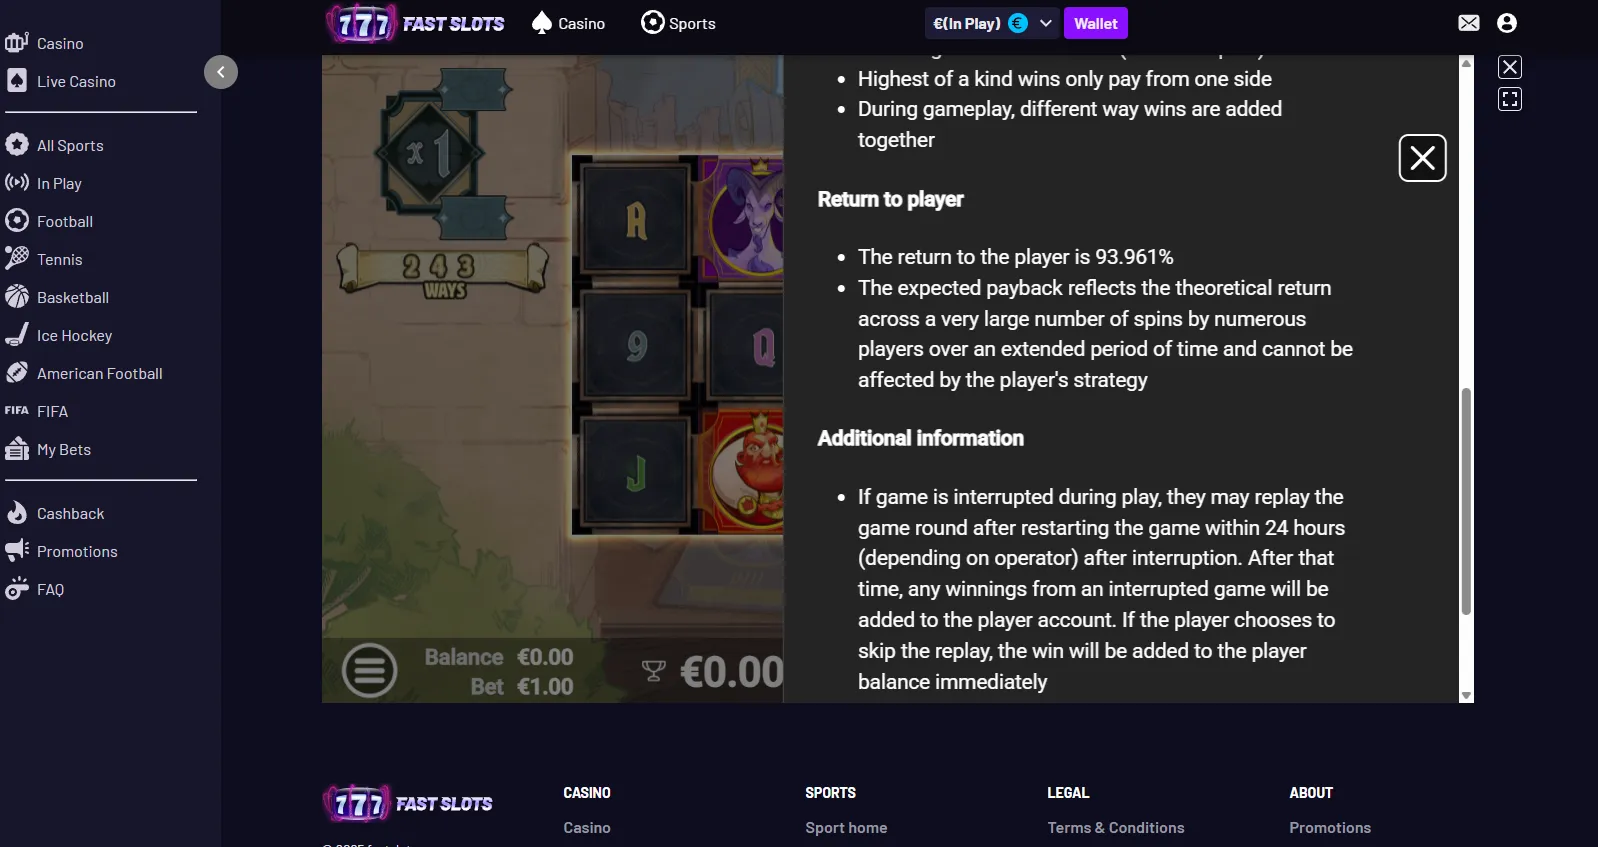
Task: Collapse the left sidebar with chevron
Action: 221,72
